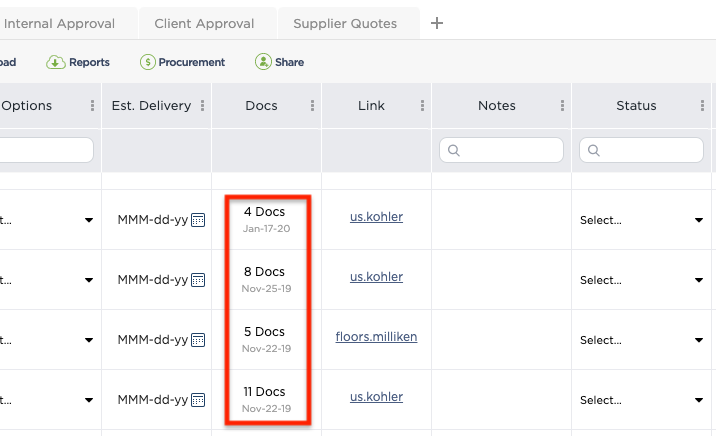
Task: Open Status column menu dots
Action: 702,105
